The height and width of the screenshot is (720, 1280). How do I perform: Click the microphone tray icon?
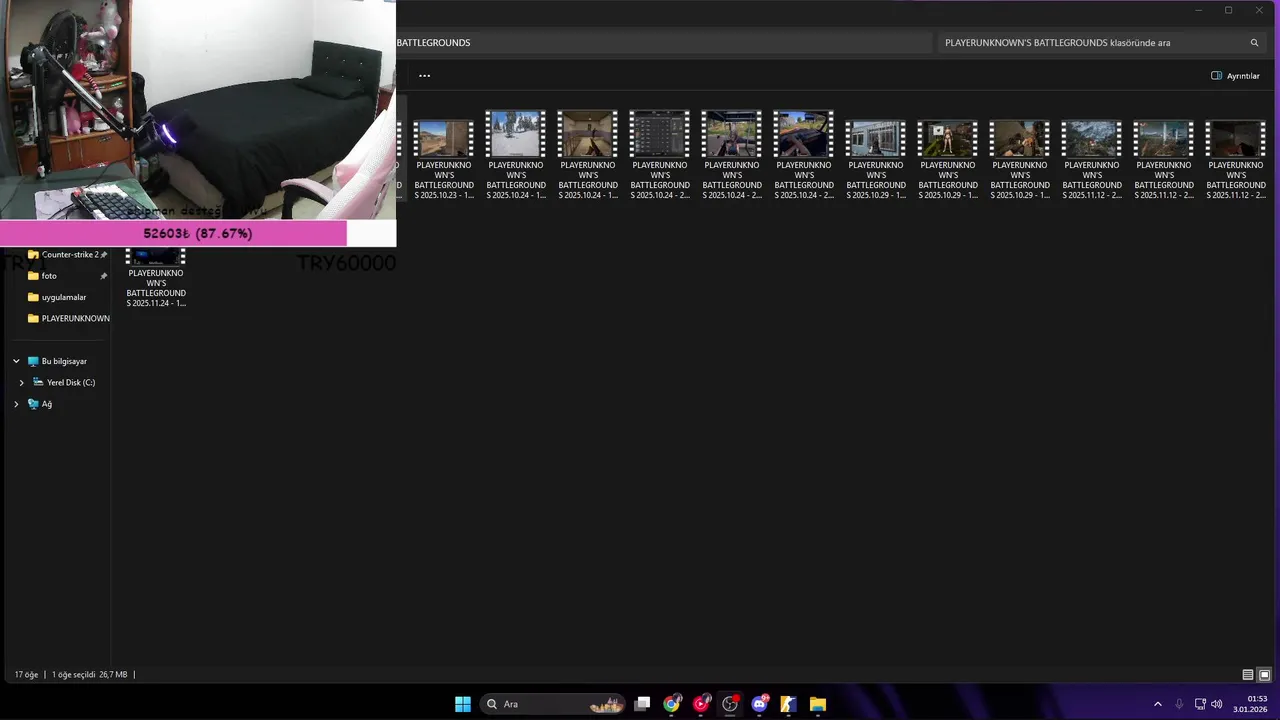[1179, 704]
